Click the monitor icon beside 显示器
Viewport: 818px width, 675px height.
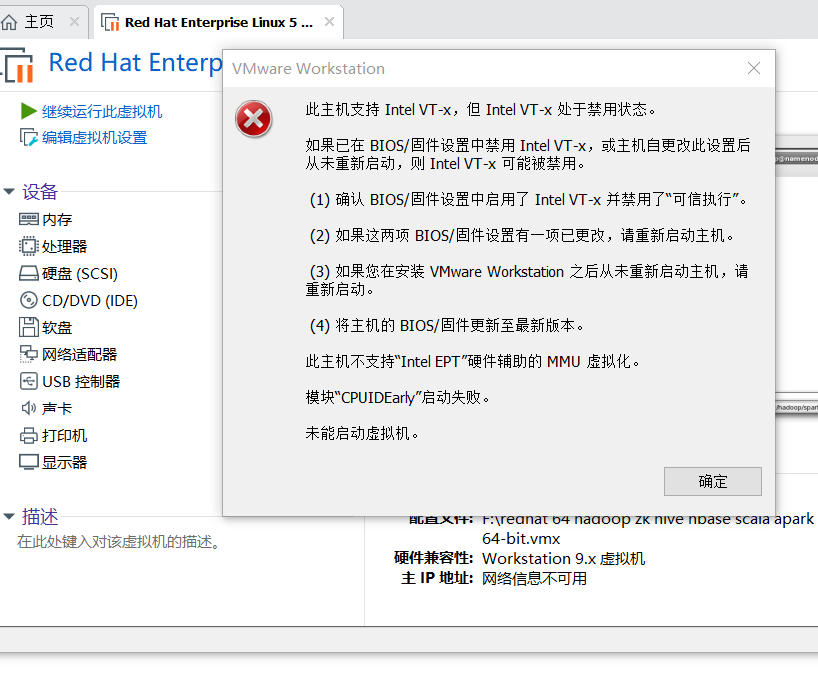[29, 462]
